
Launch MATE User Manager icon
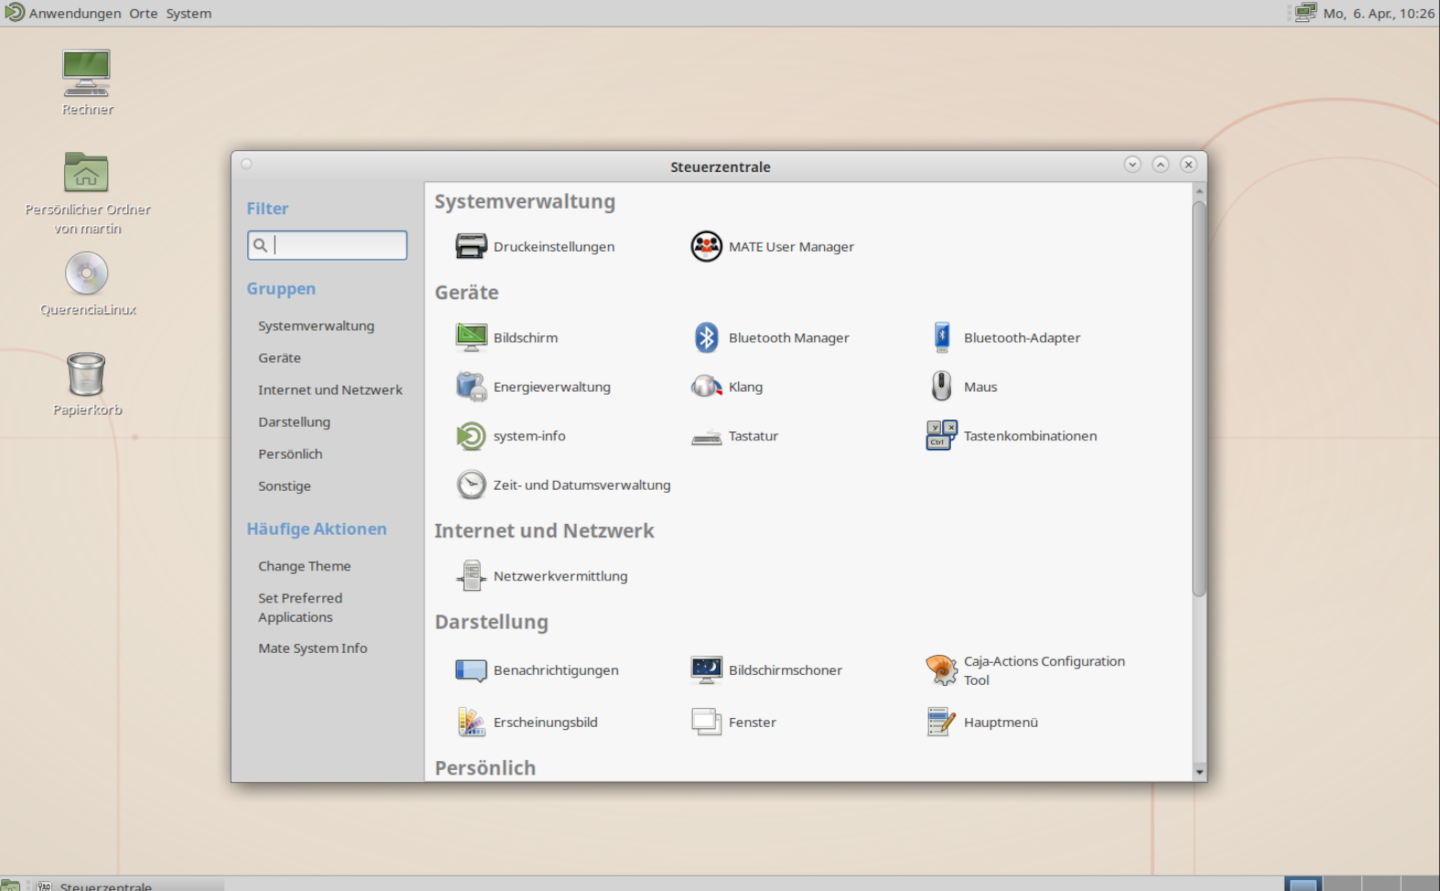coord(706,246)
